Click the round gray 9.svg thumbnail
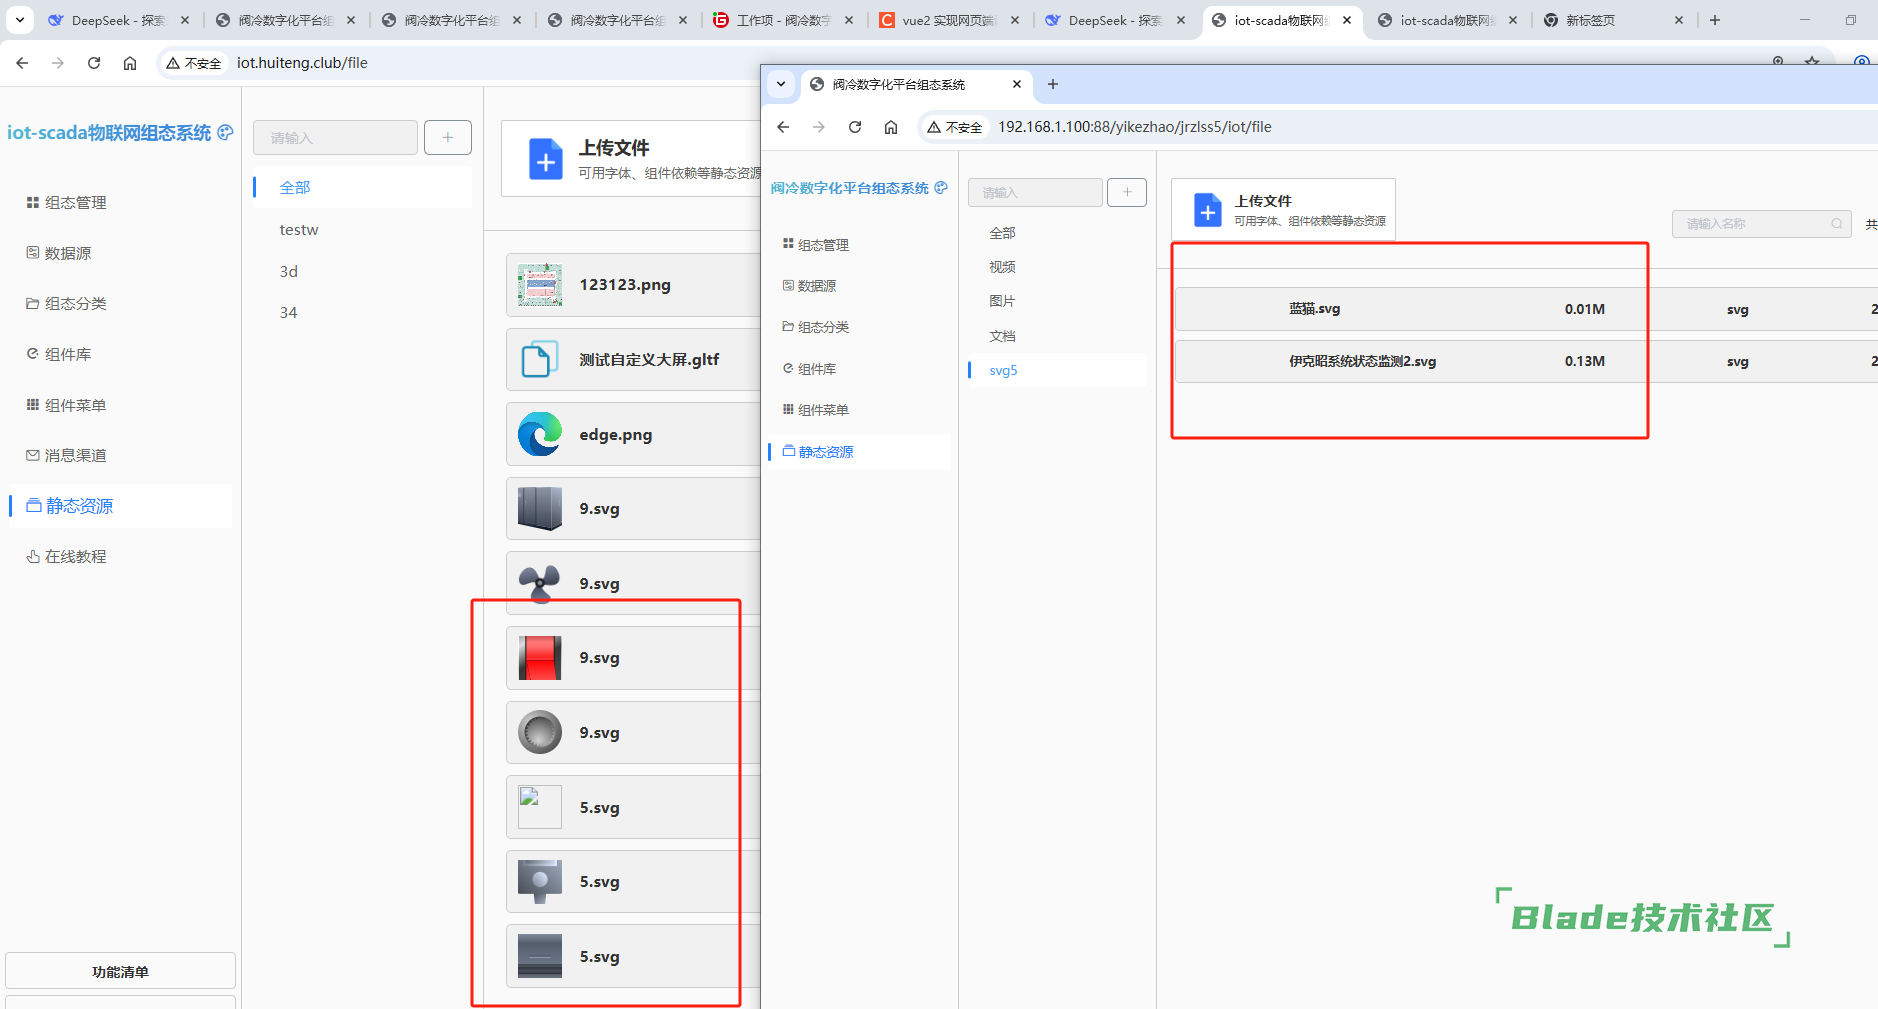Screen dimensions: 1878x1009 [540, 732]
